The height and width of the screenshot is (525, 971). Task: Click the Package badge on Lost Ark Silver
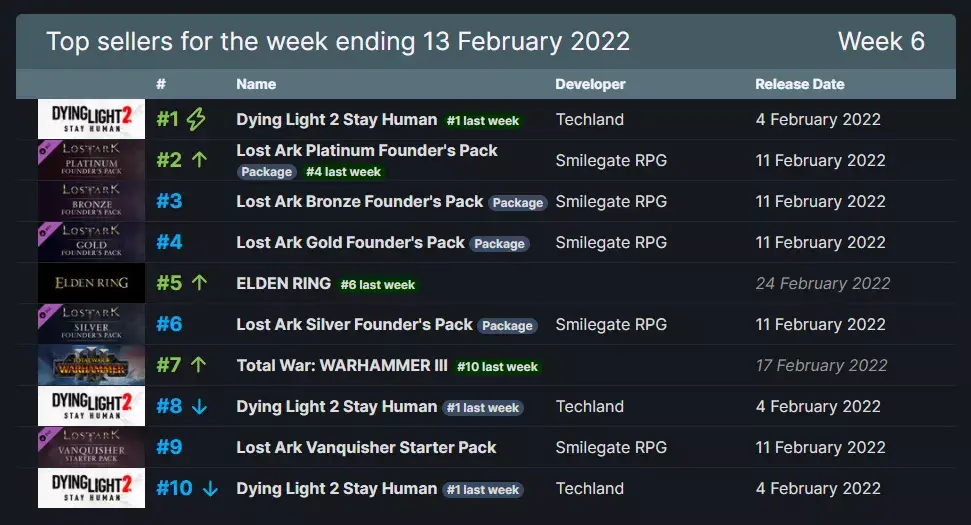pos(507,326)
